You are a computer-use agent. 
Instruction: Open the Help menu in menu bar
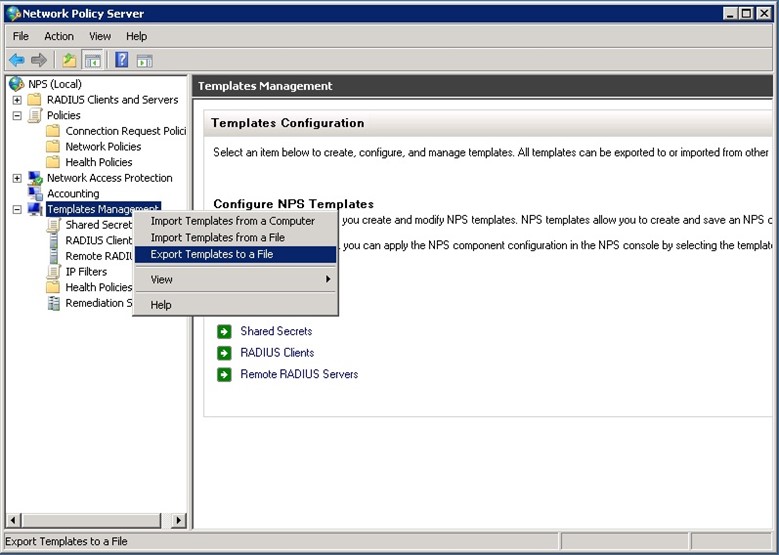coord(136,36)
